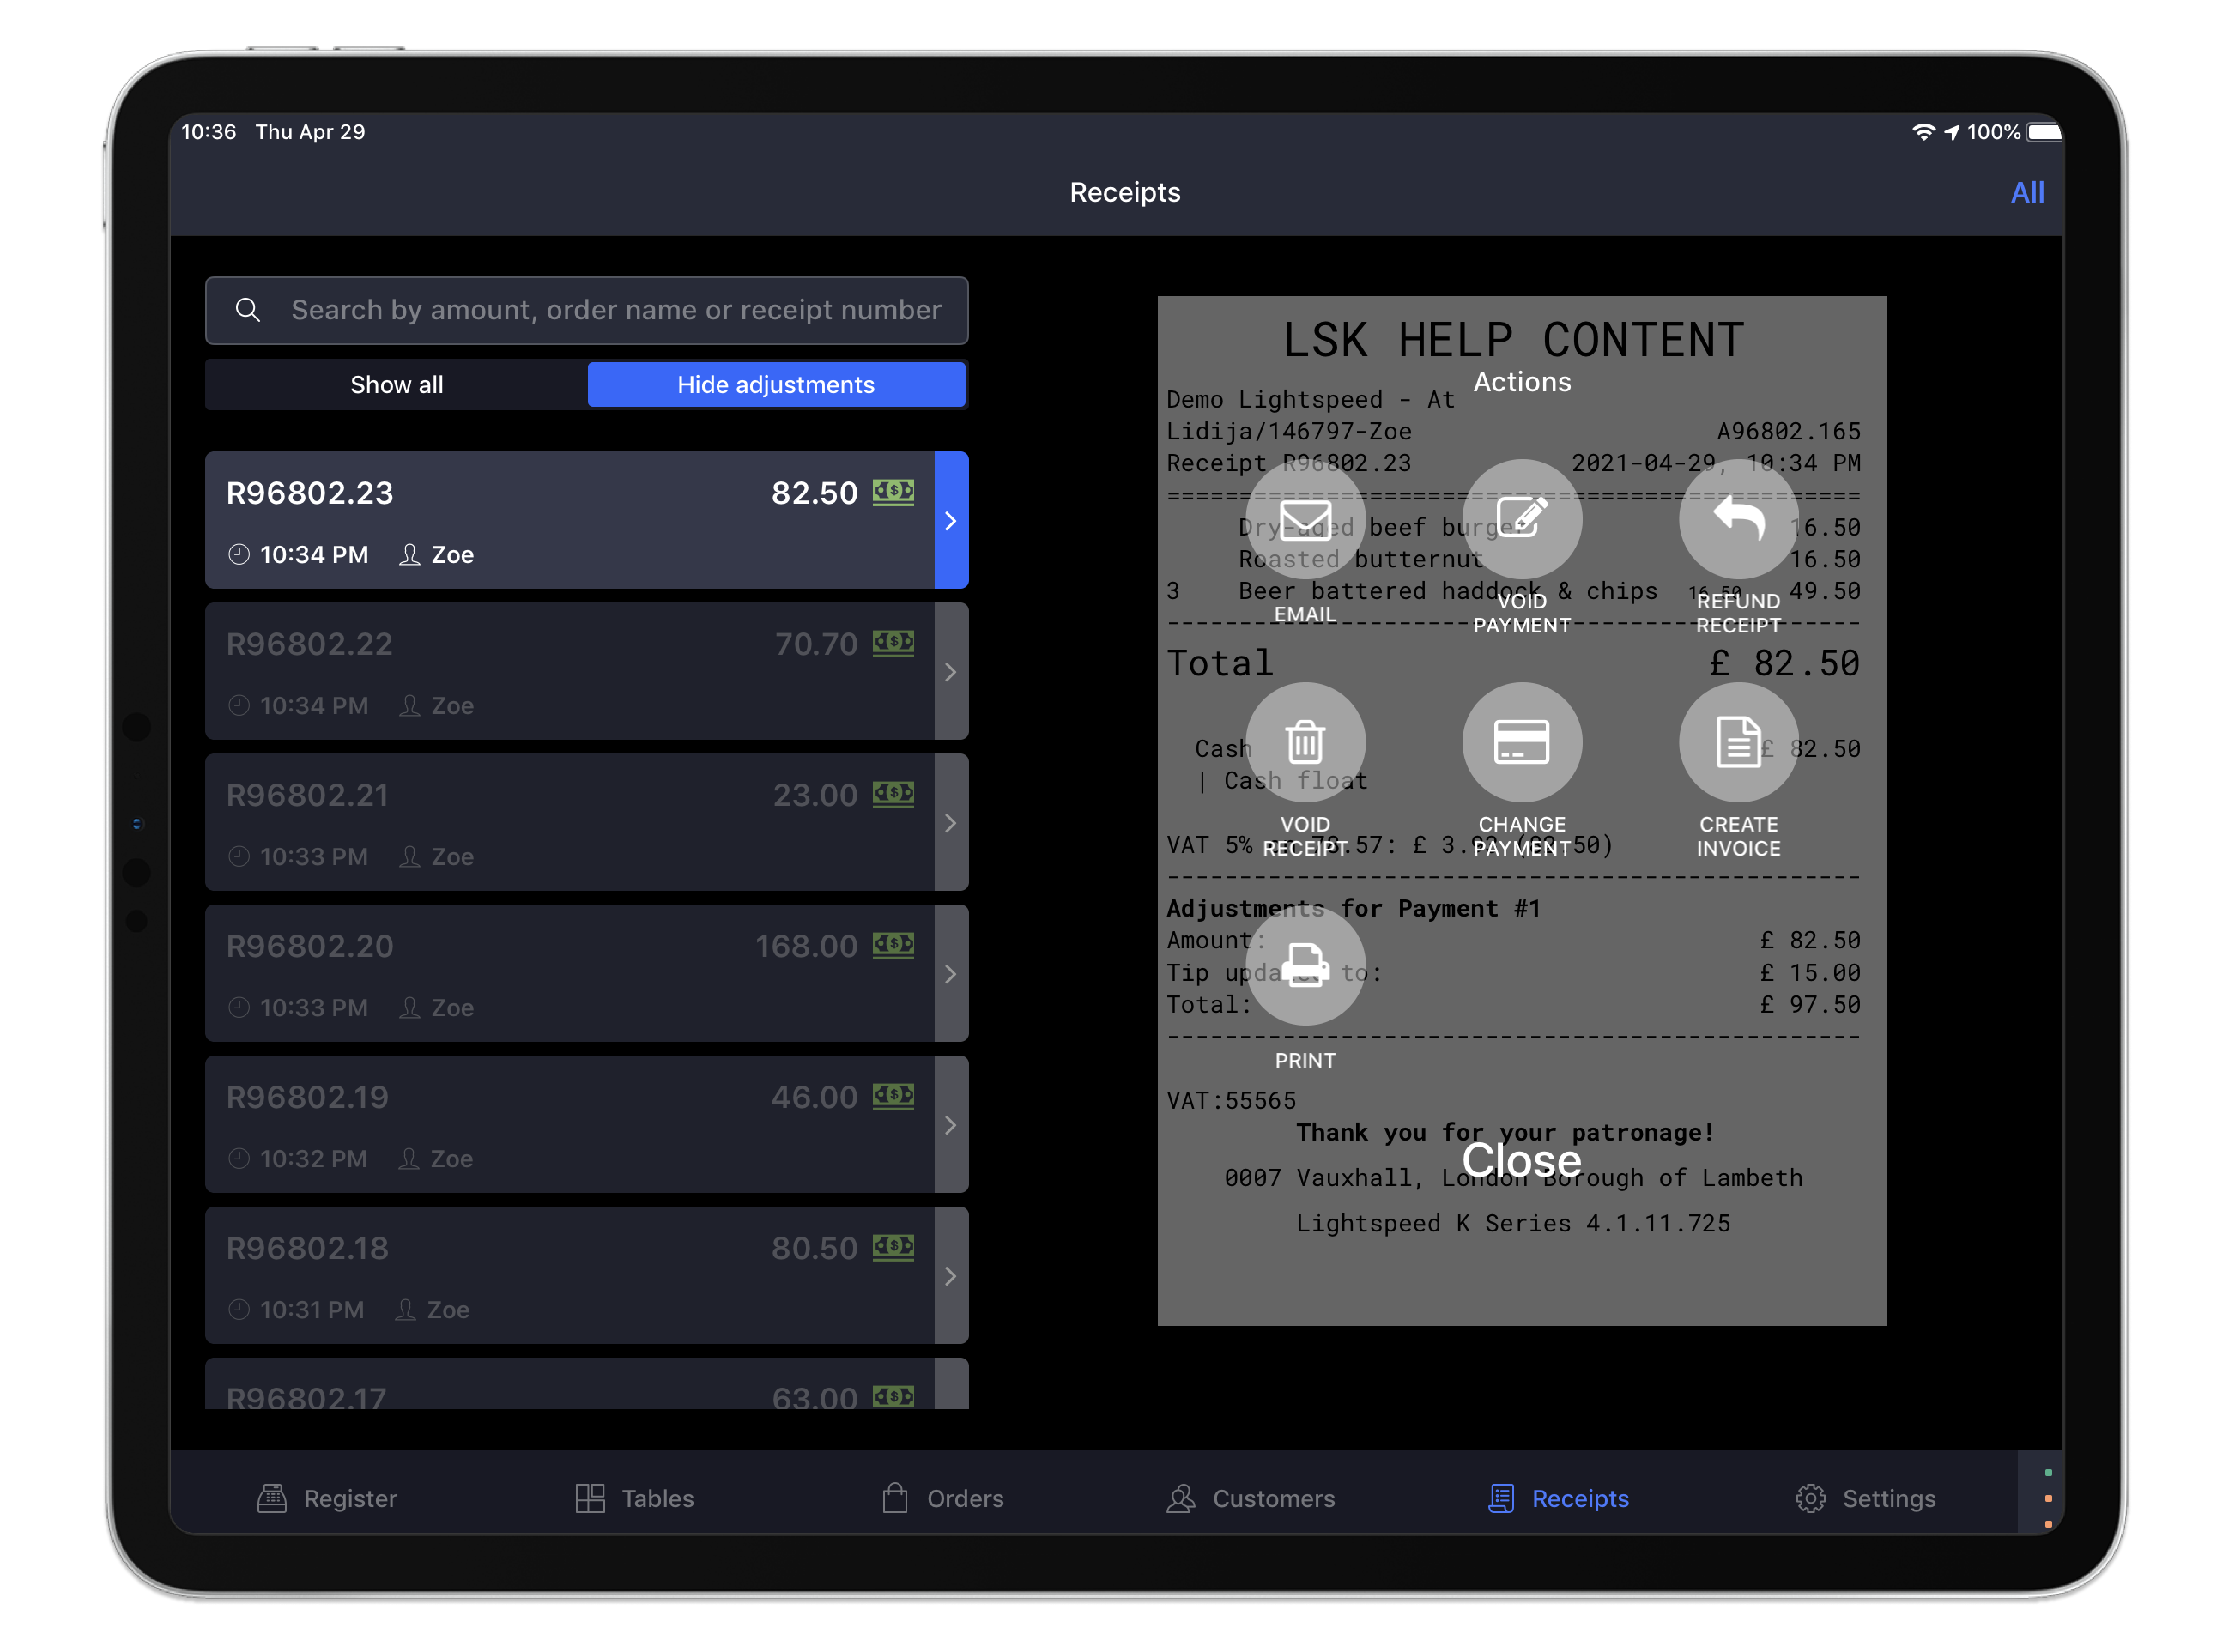This screenshot has height=1652, width=2235.
Task: Open the Receipts tab
Action: pos(1558,1498)
